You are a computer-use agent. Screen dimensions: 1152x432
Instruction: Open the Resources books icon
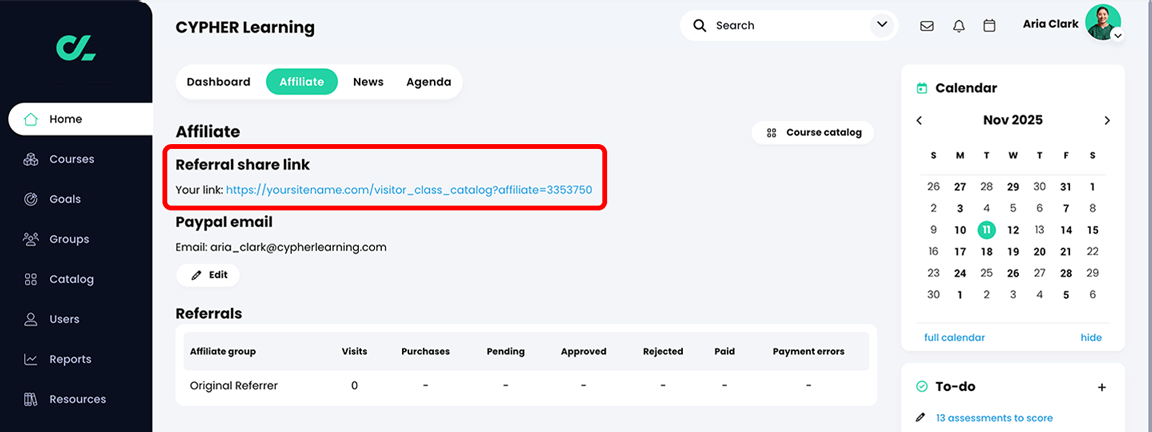point(31,400)
